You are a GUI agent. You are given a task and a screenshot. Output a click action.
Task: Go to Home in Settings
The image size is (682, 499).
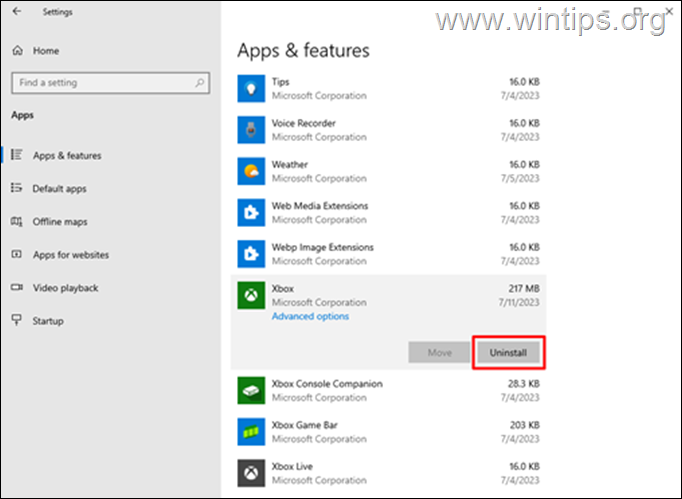(46, 51)
